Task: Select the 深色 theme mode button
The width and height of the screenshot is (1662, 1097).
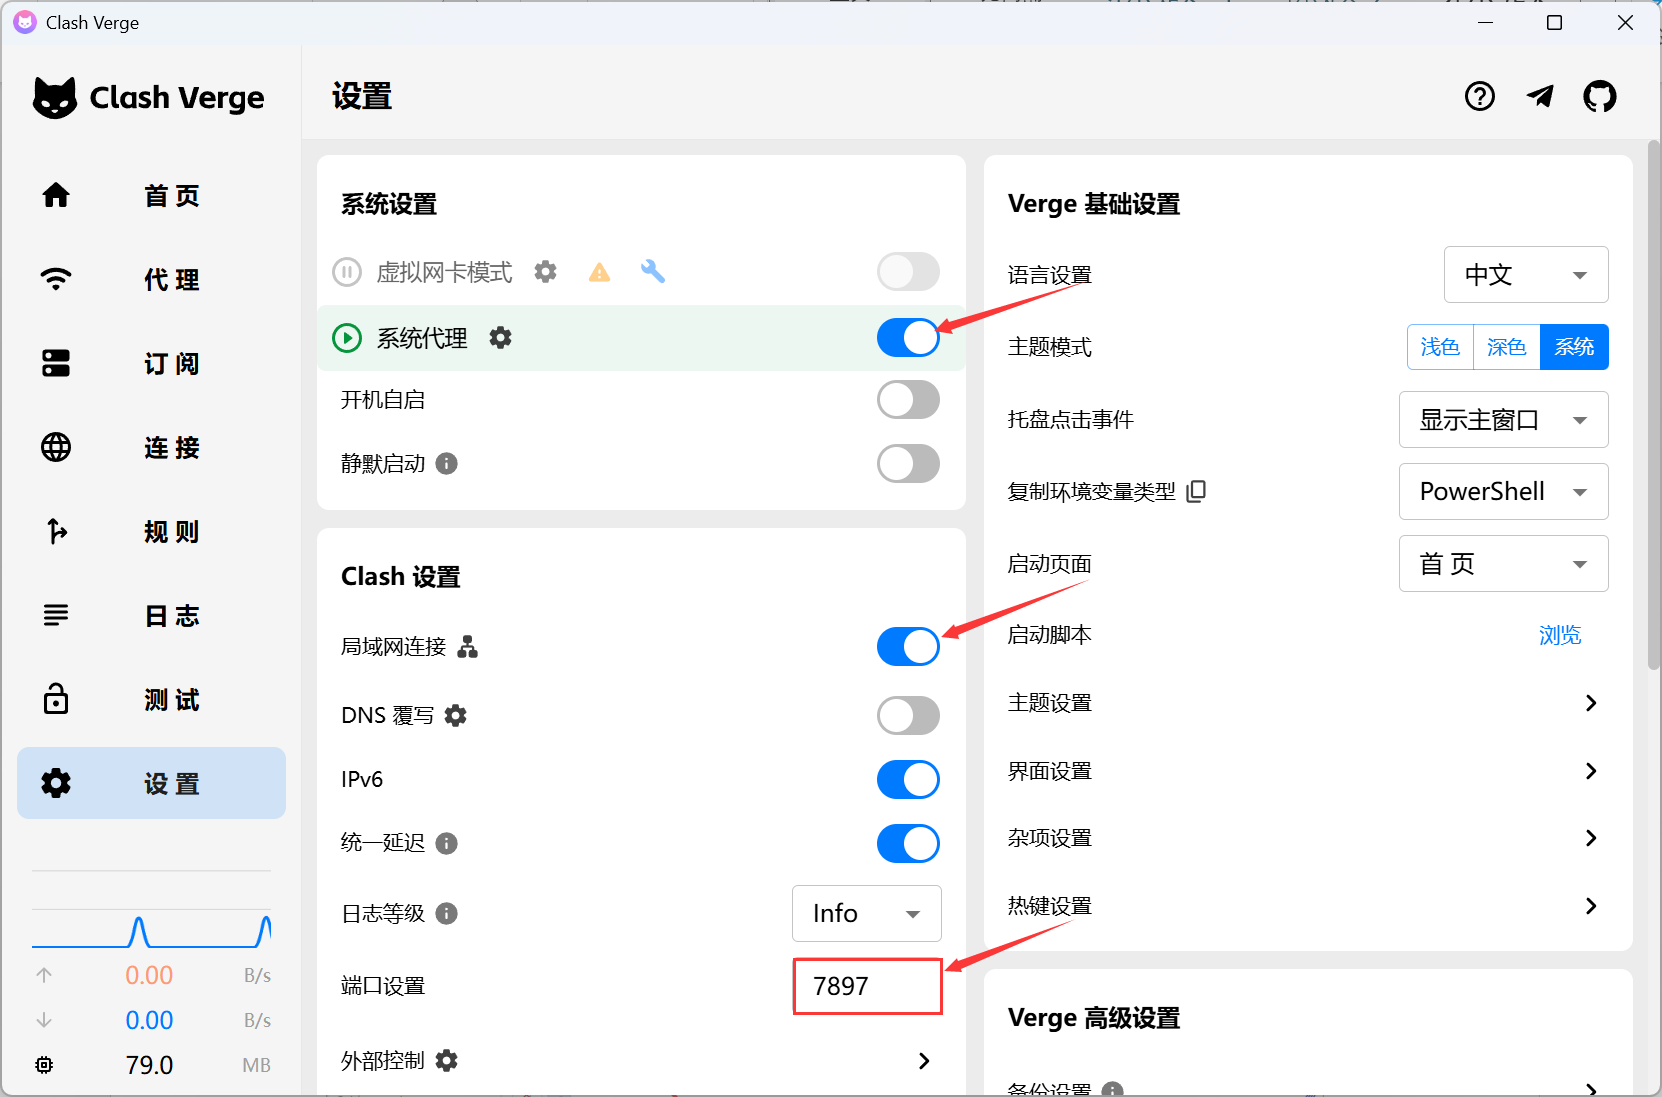Action: pyautogui.click(x=1506, y=347)
